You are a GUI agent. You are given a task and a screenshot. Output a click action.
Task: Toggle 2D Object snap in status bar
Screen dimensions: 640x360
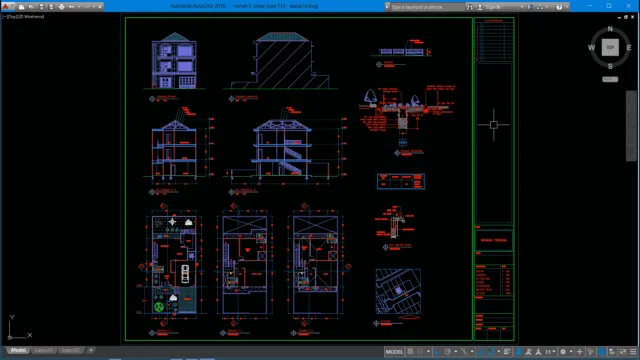(x=491, y=352)
